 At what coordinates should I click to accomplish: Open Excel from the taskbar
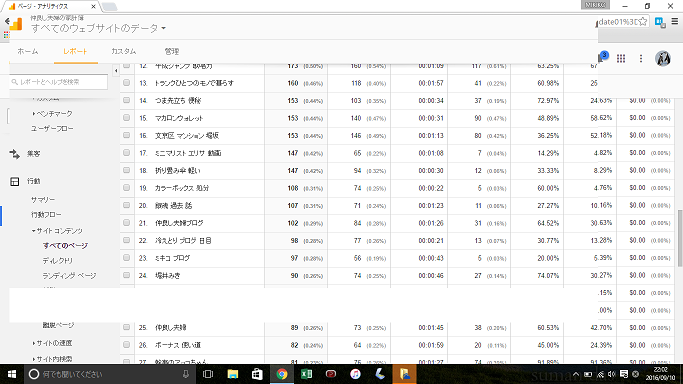pyautogui.click(x=306, y=374)
